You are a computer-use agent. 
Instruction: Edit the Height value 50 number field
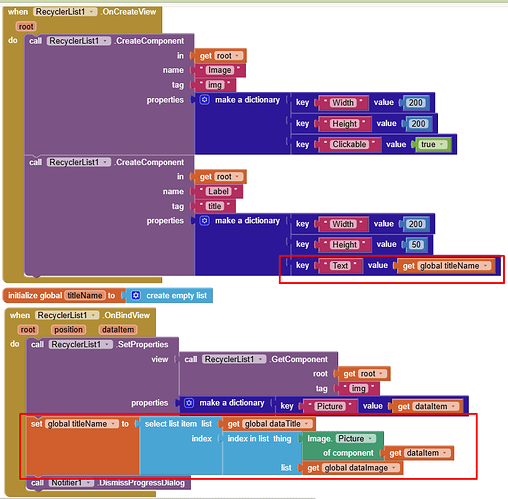(x=416, y=245)
